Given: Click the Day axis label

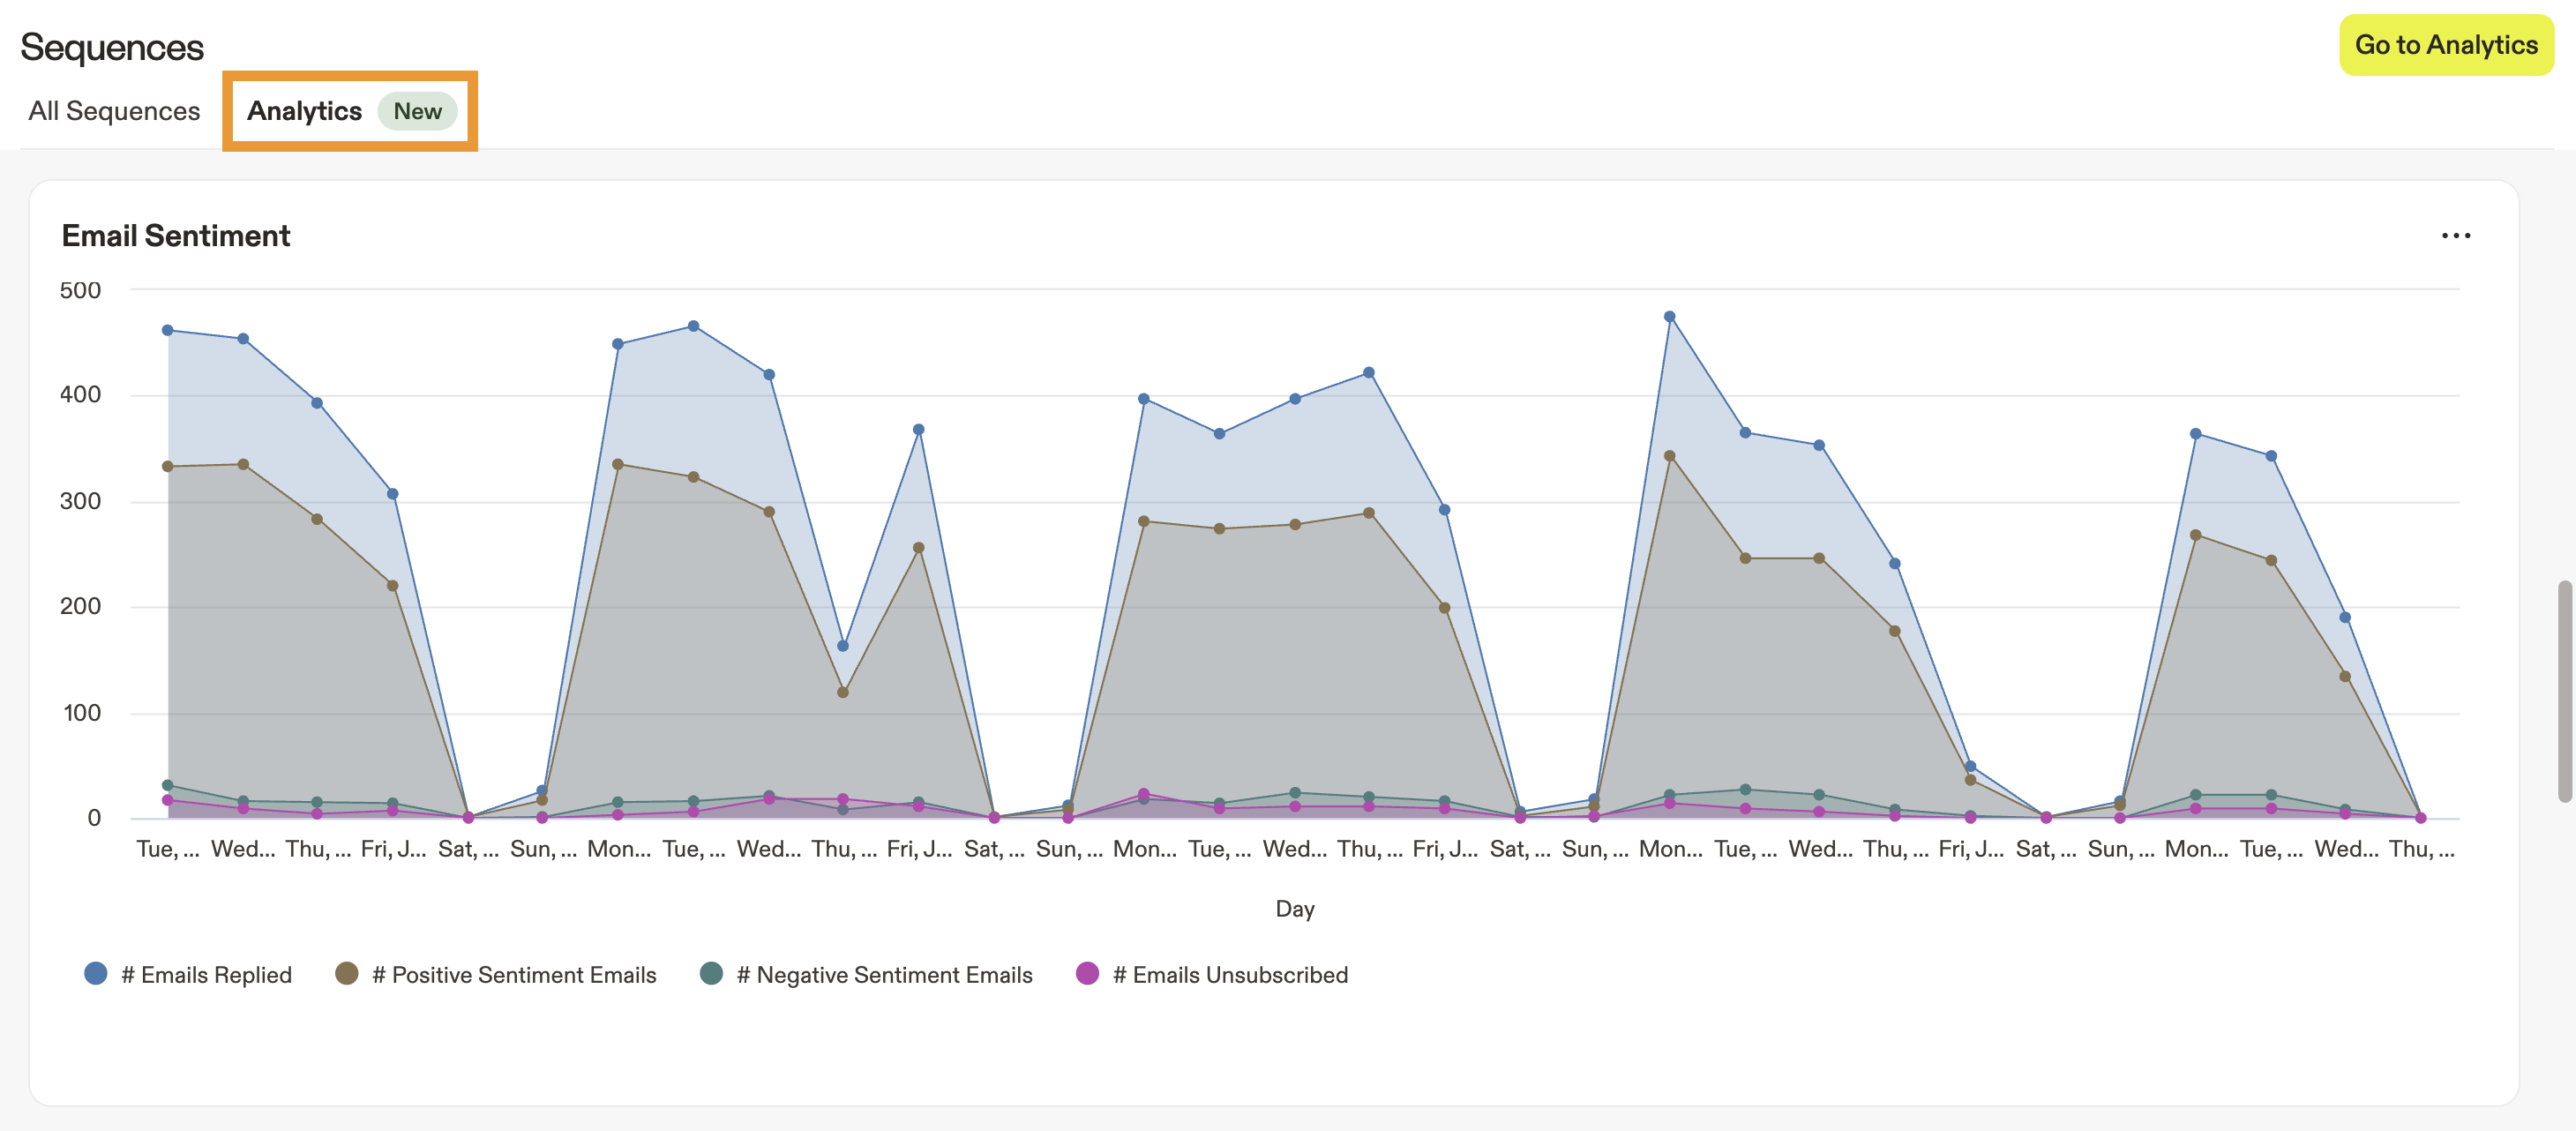Looking at the screenshot, I should 1294,909.
